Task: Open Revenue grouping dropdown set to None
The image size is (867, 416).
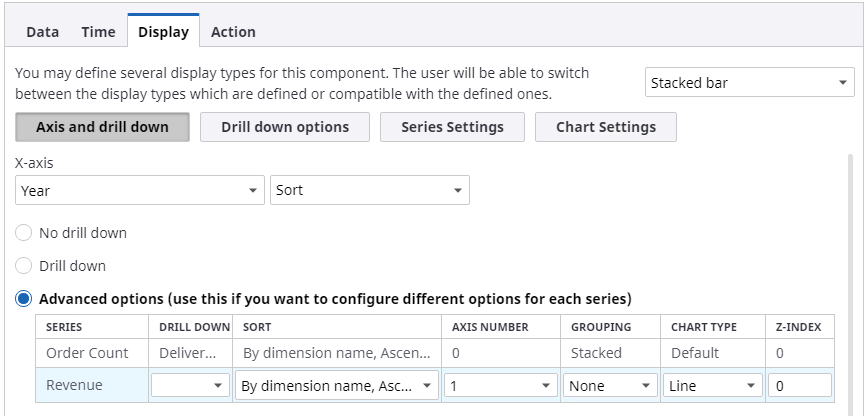Action: 609,386
